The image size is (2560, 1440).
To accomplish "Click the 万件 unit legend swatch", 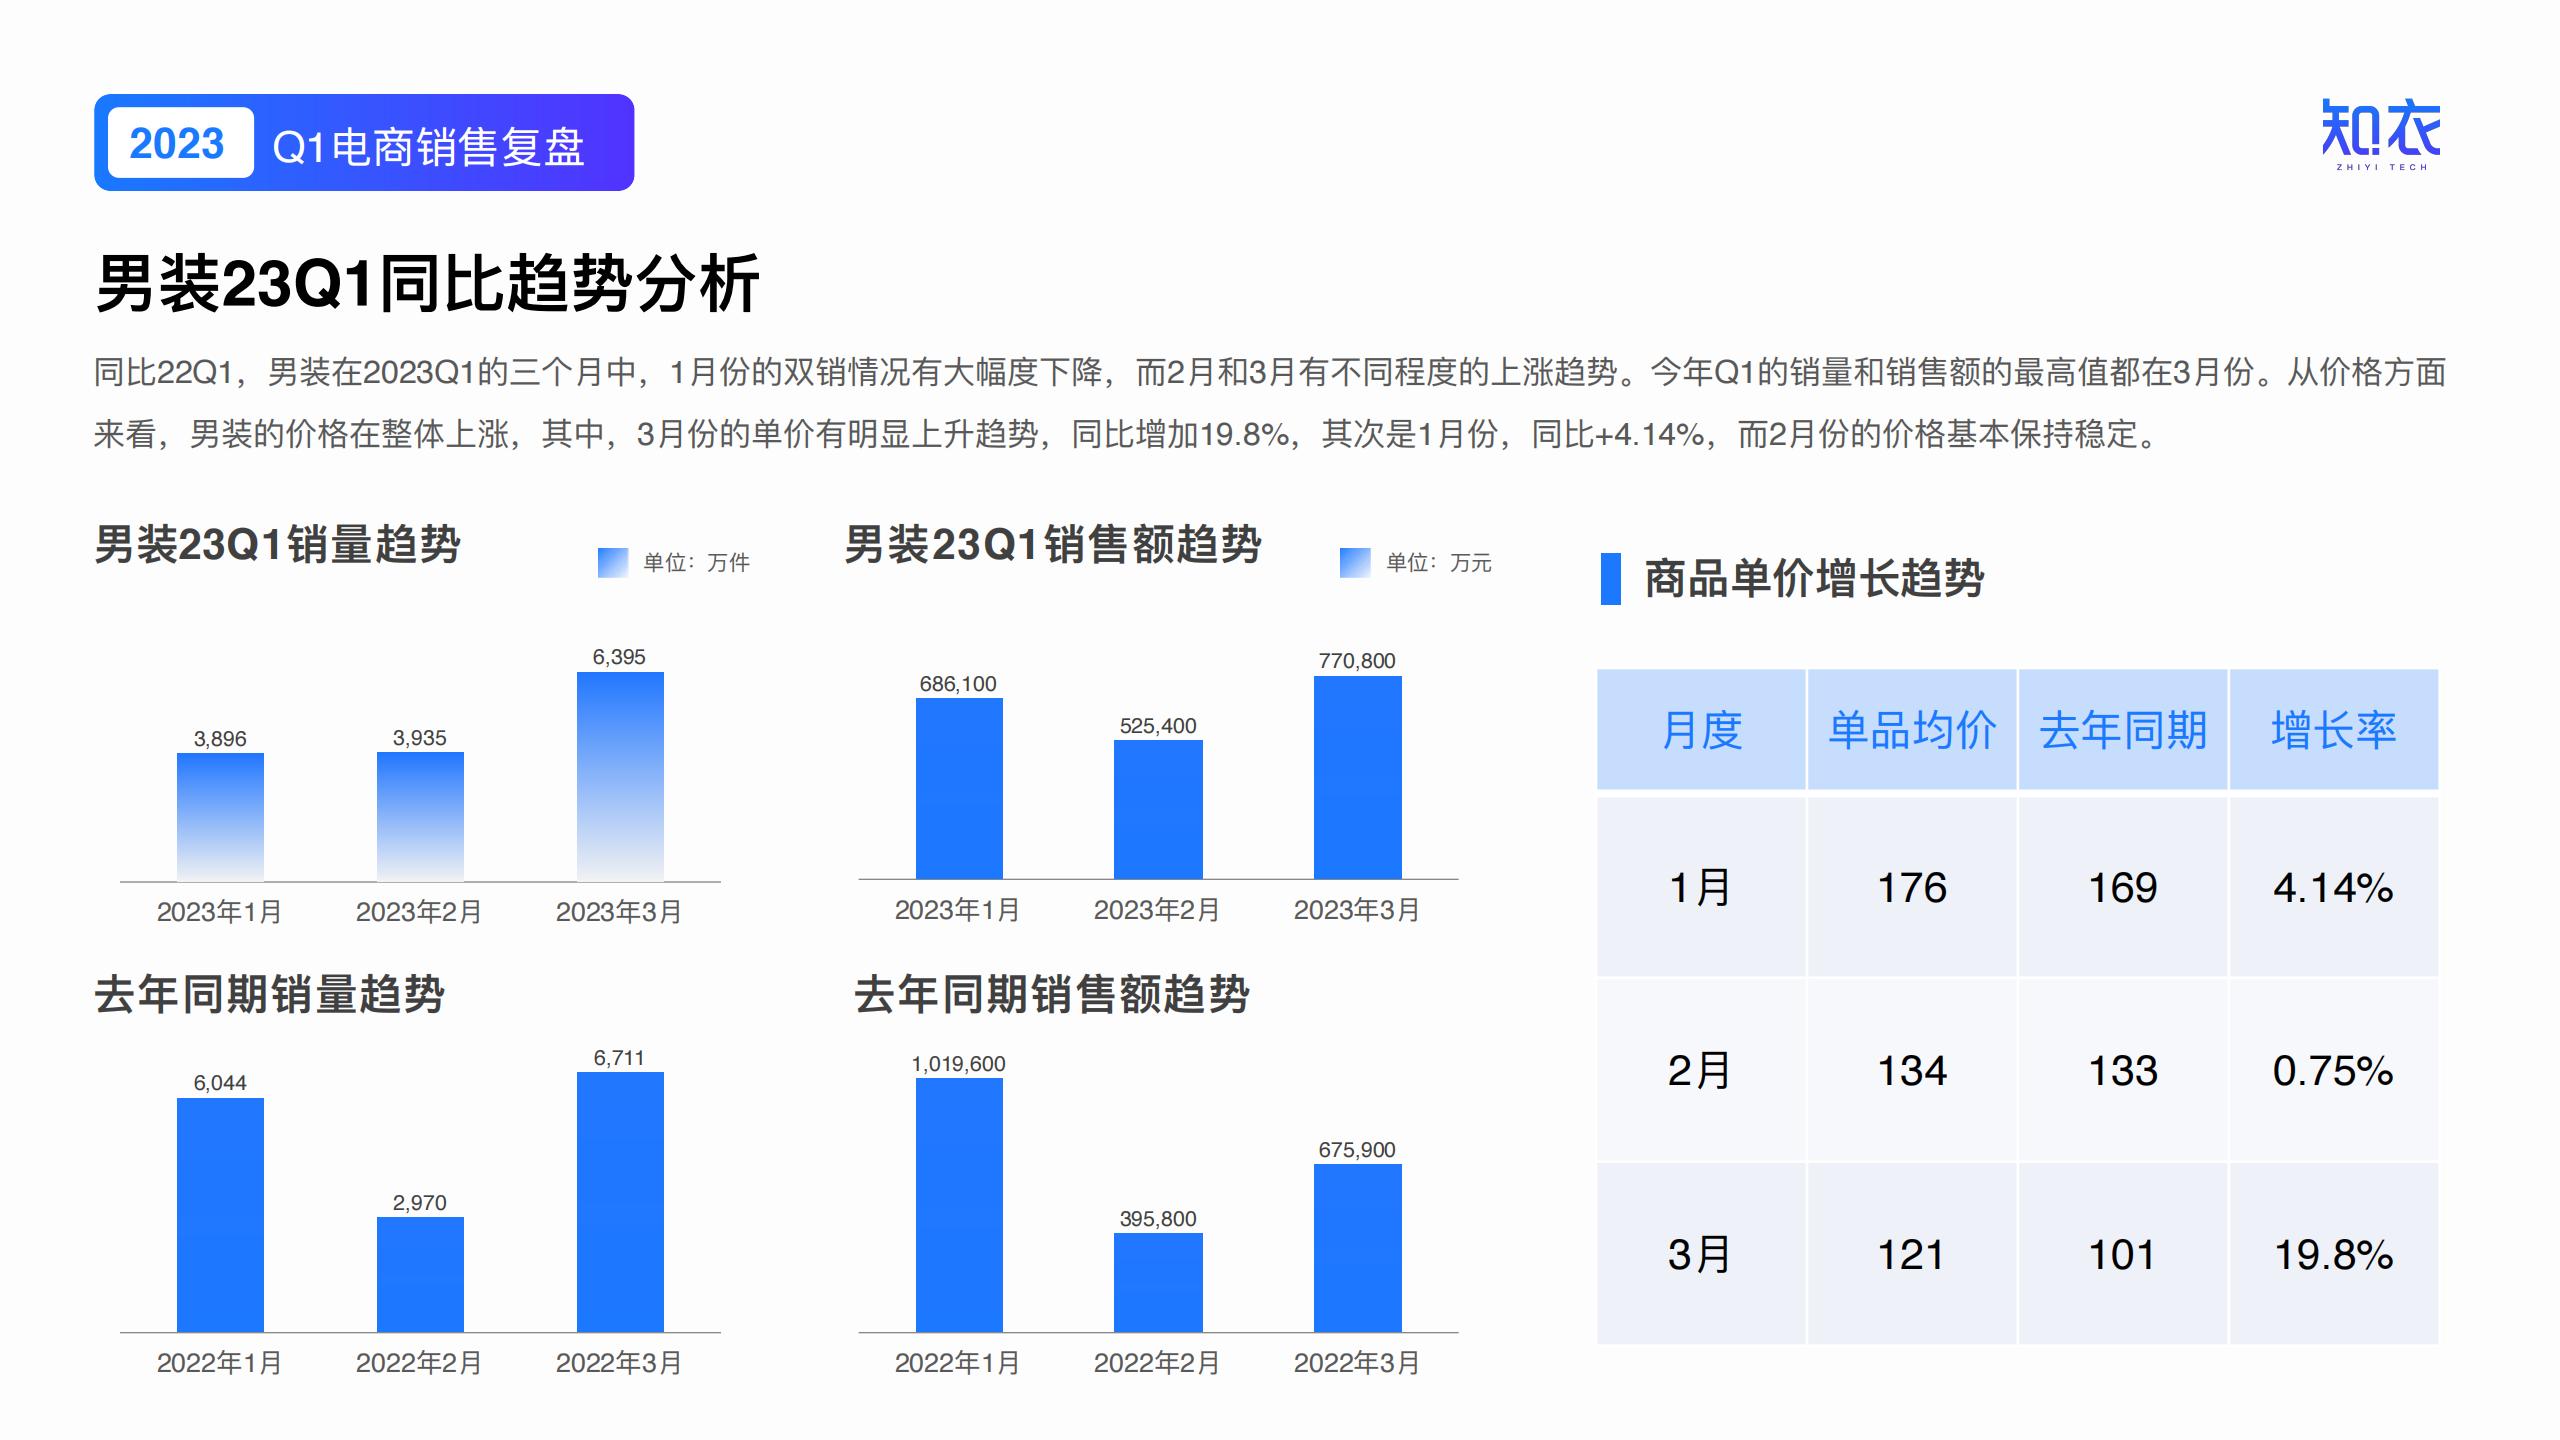I will [x=612, y=562].
